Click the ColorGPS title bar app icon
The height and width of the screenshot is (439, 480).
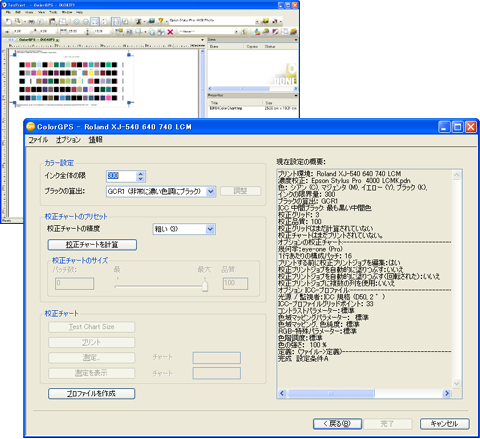point(31,126)
